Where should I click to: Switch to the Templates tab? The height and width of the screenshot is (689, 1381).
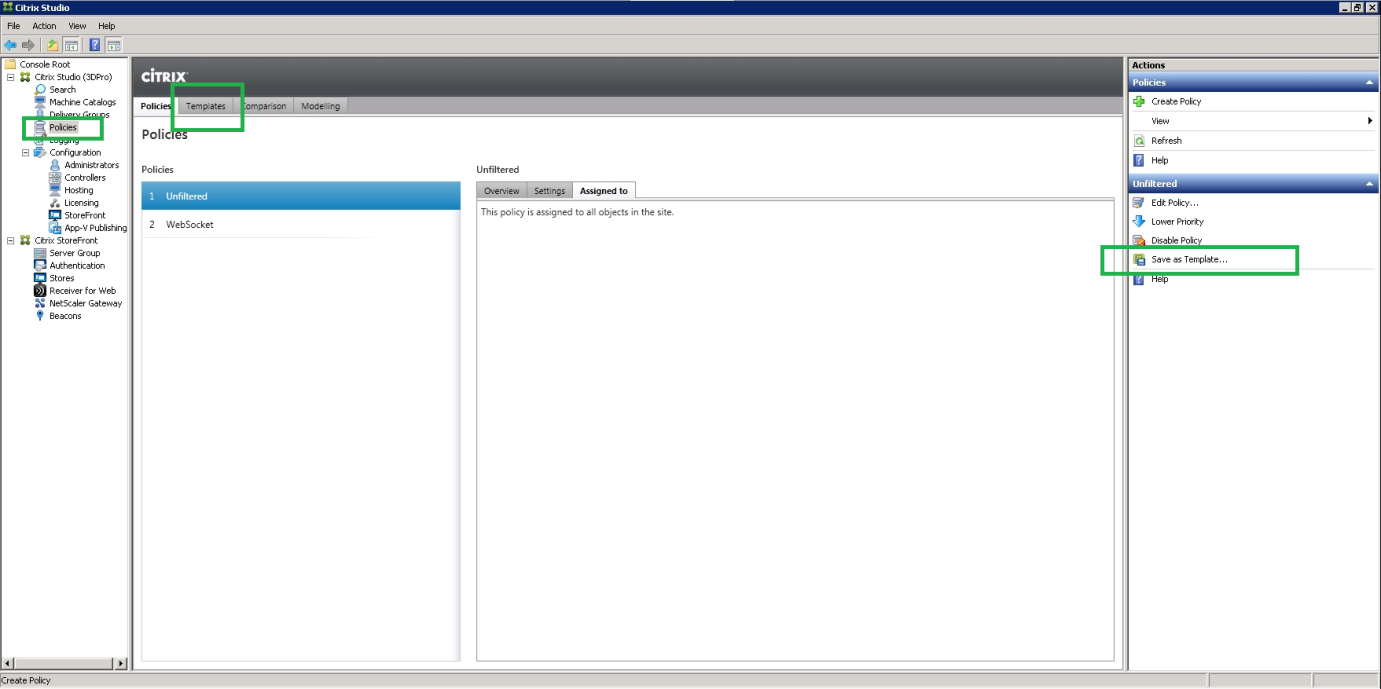pyautogui.click(x=206, y=106)
